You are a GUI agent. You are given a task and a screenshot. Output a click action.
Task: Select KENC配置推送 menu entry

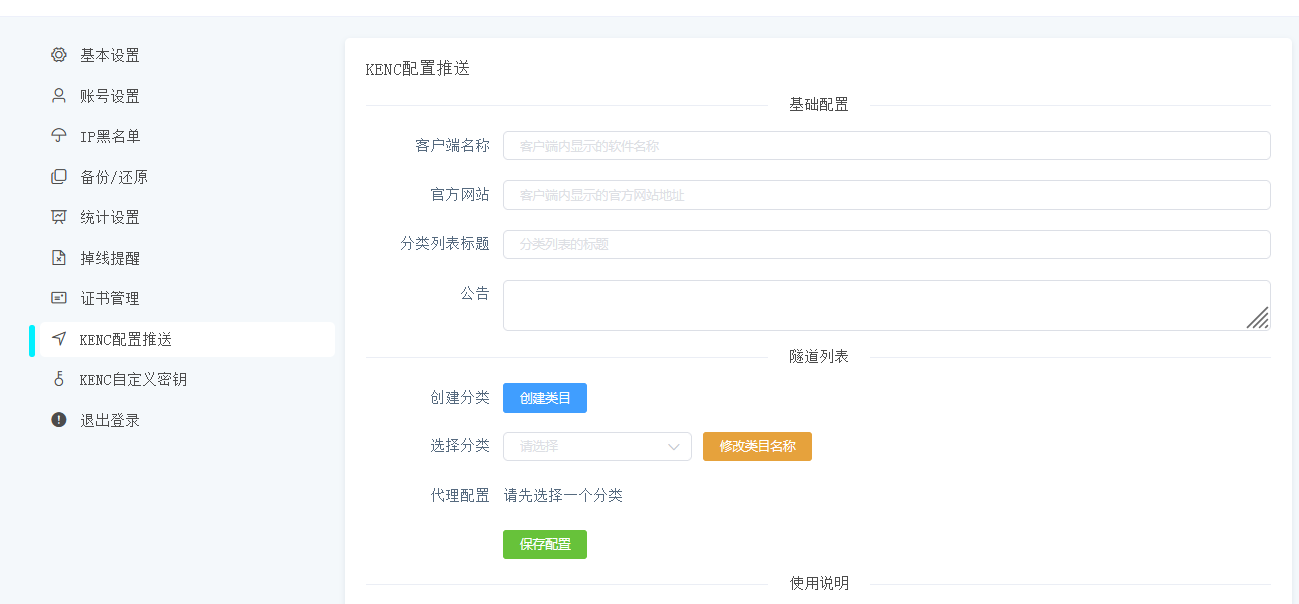(186, 339)
